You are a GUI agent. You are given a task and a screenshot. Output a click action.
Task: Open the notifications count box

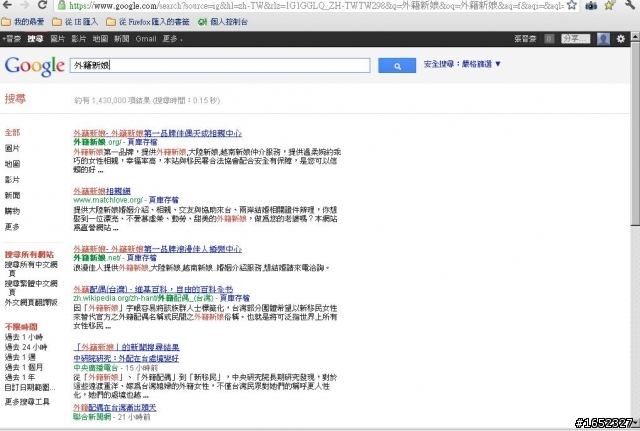[x=549, y=39]
